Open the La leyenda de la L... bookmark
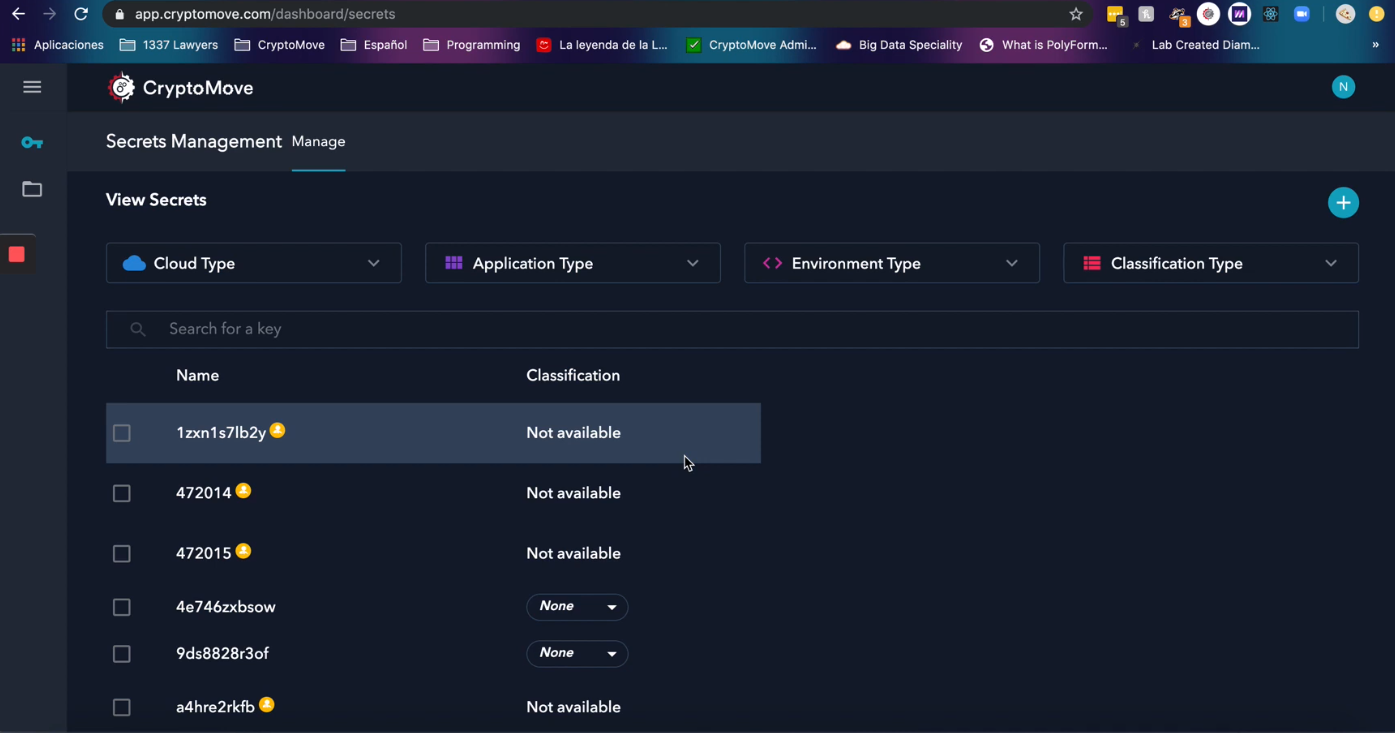The height and width of the screenshot is (733, 1395). 602,45
